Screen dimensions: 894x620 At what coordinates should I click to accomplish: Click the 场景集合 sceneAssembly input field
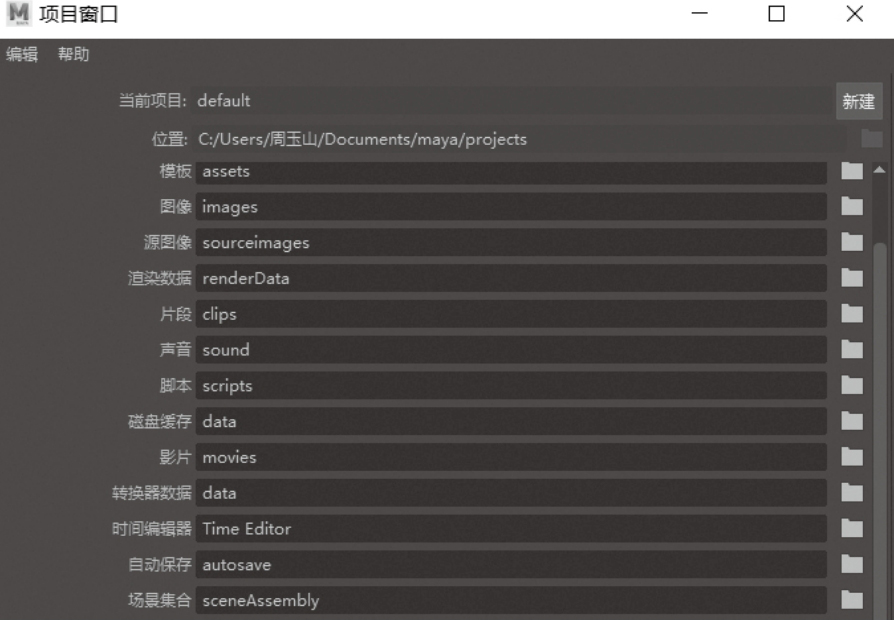511,600
